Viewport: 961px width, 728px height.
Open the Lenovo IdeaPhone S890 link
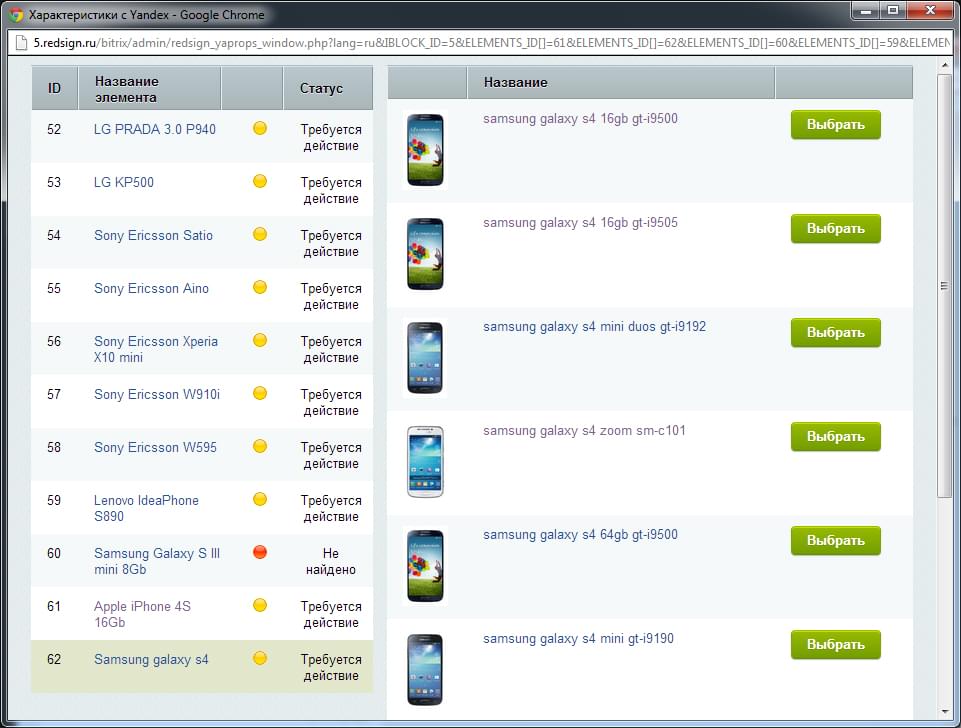tap(146, 508)
